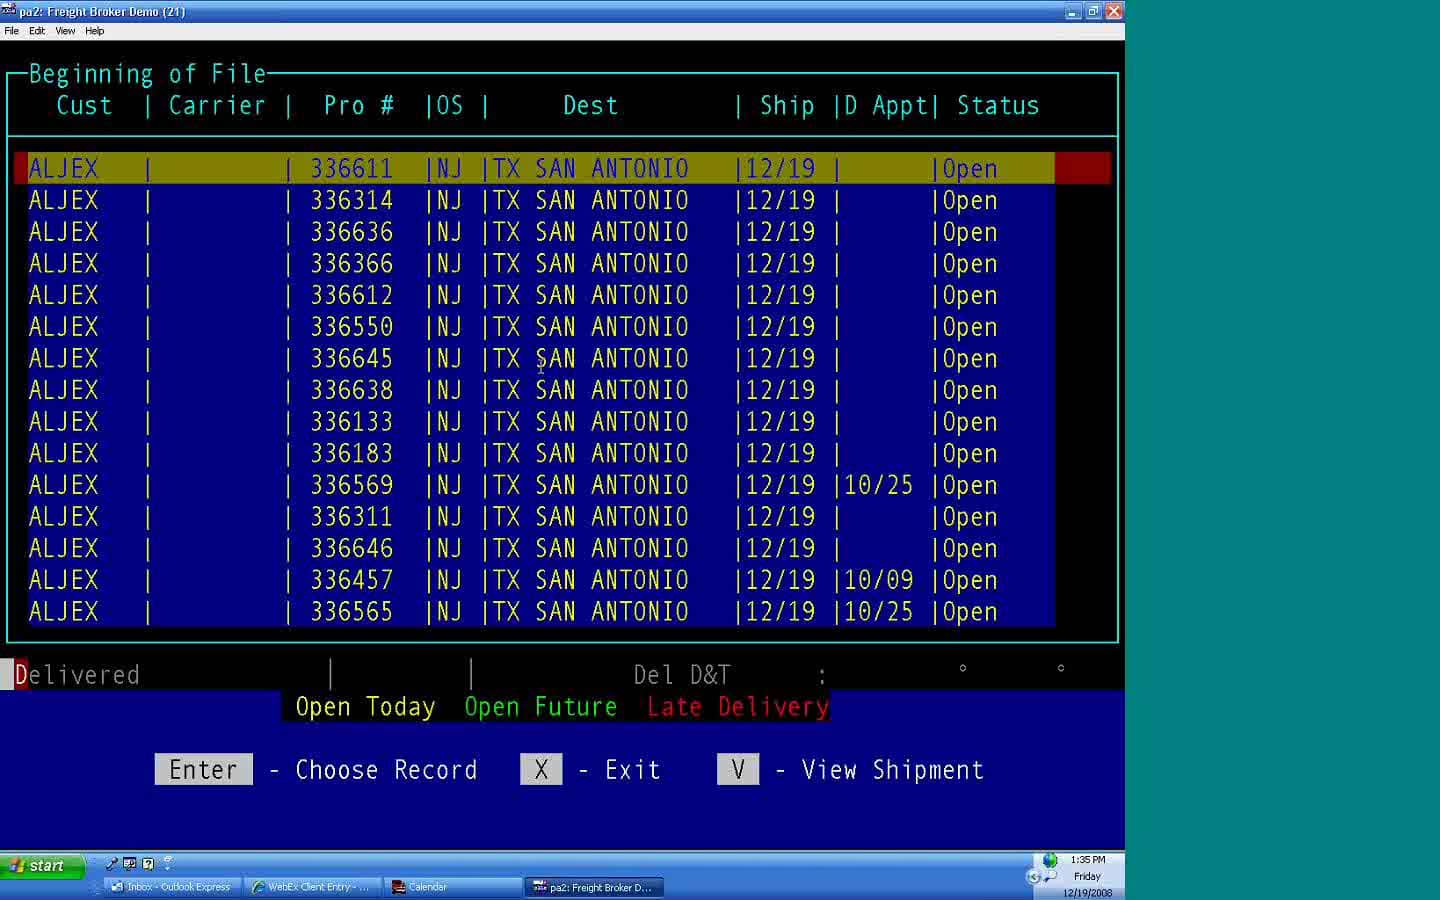Select row with Pro # 336636
The height and width of the screenshot is (900, 1440).
pos(541,232)
